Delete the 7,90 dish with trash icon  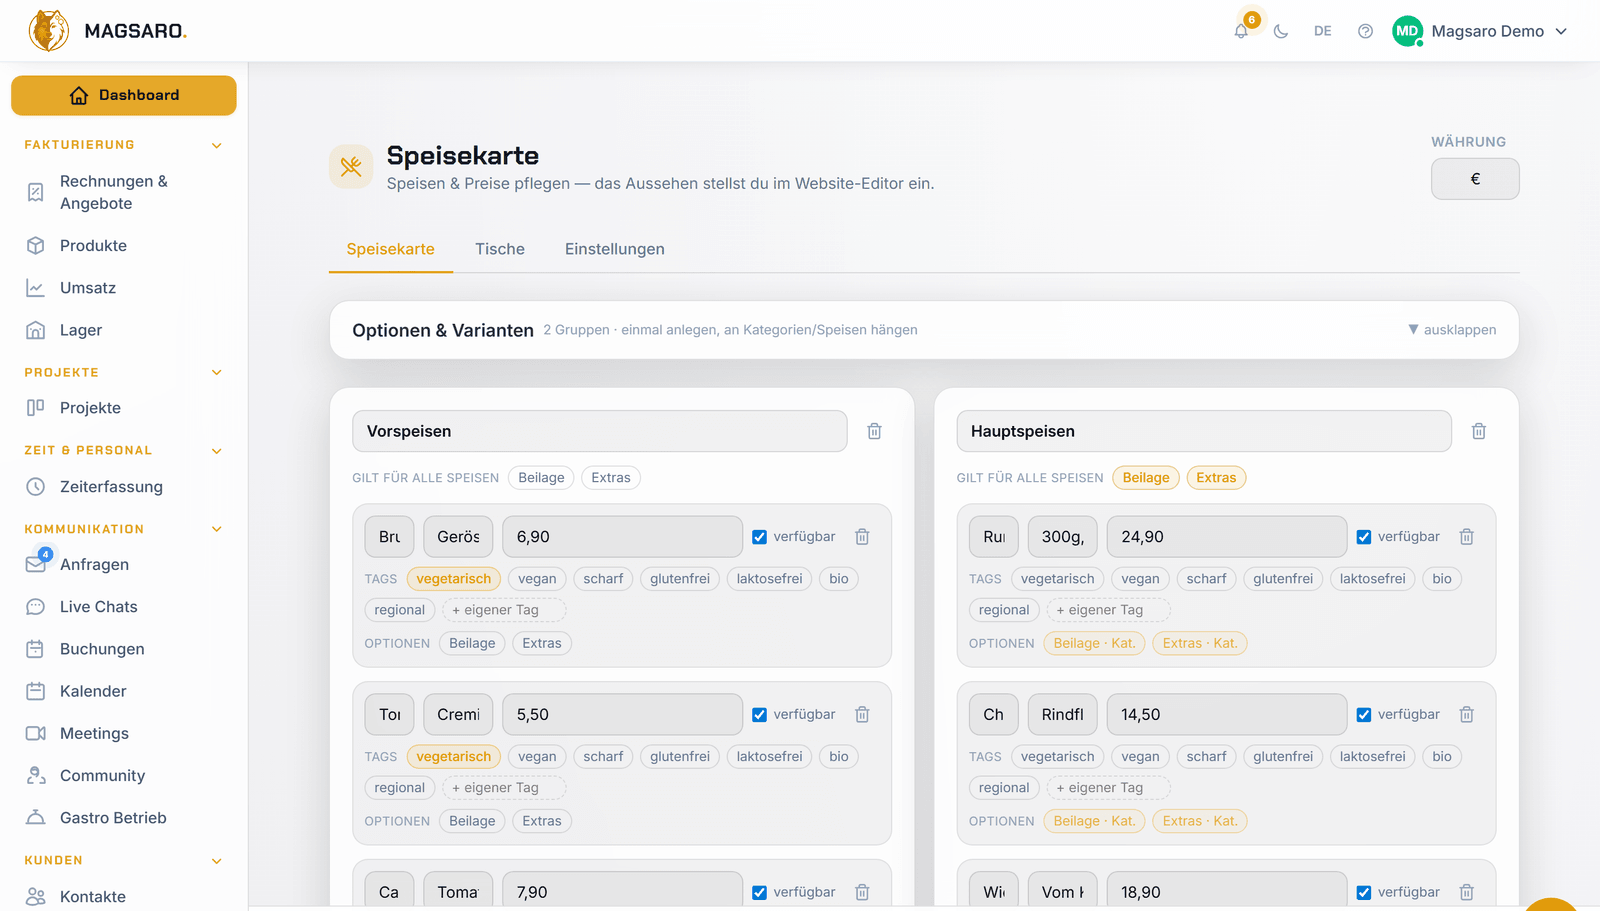pos(862,892)
